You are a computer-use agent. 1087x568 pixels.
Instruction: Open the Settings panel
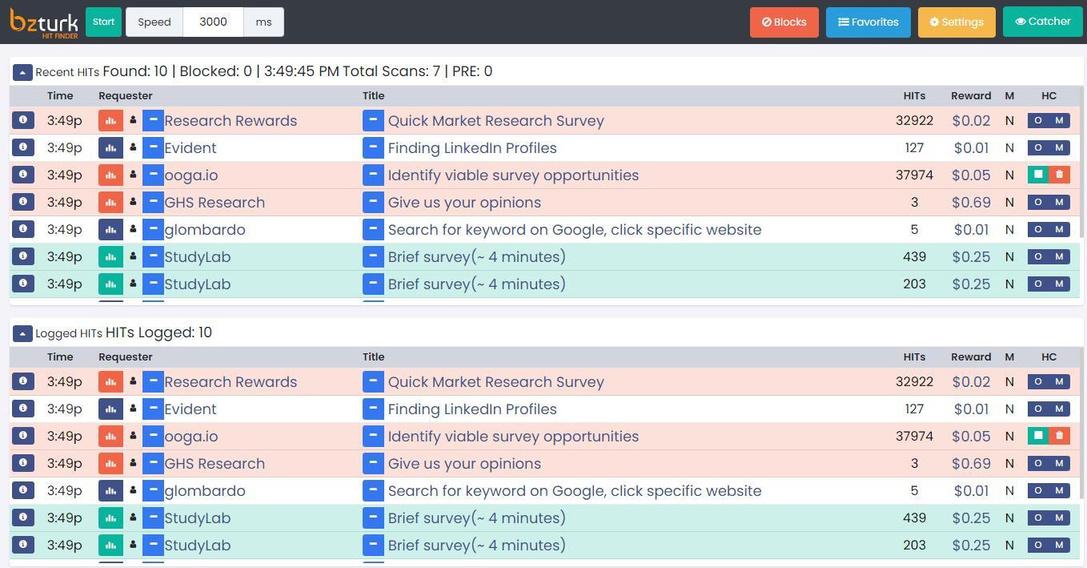pos(956,22)
